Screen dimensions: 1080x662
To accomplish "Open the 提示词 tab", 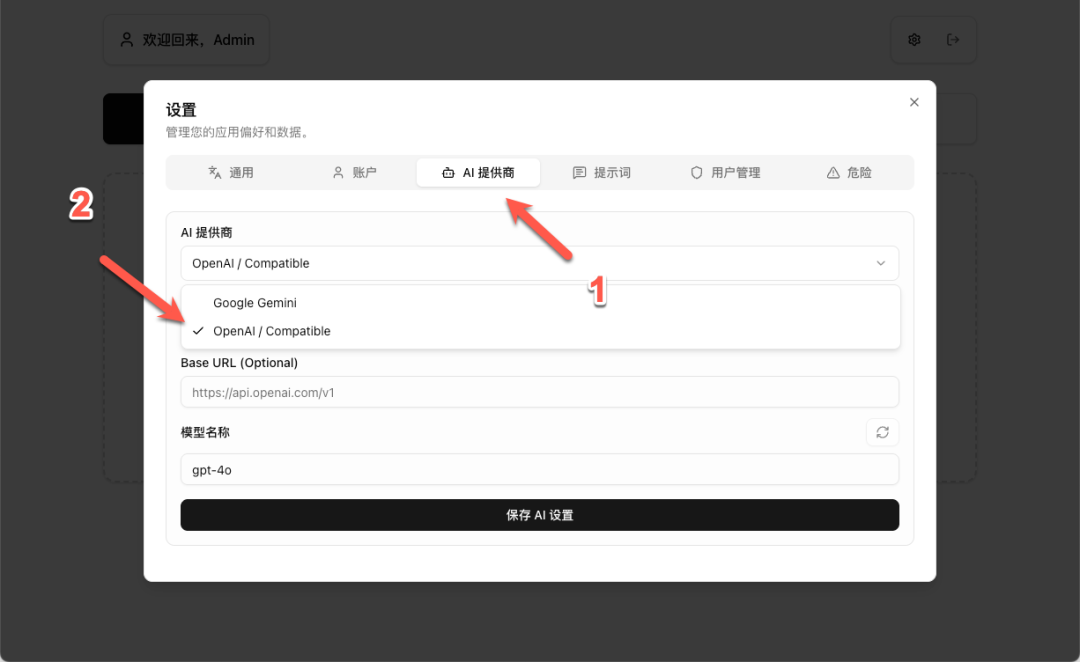I will point(602,173).
